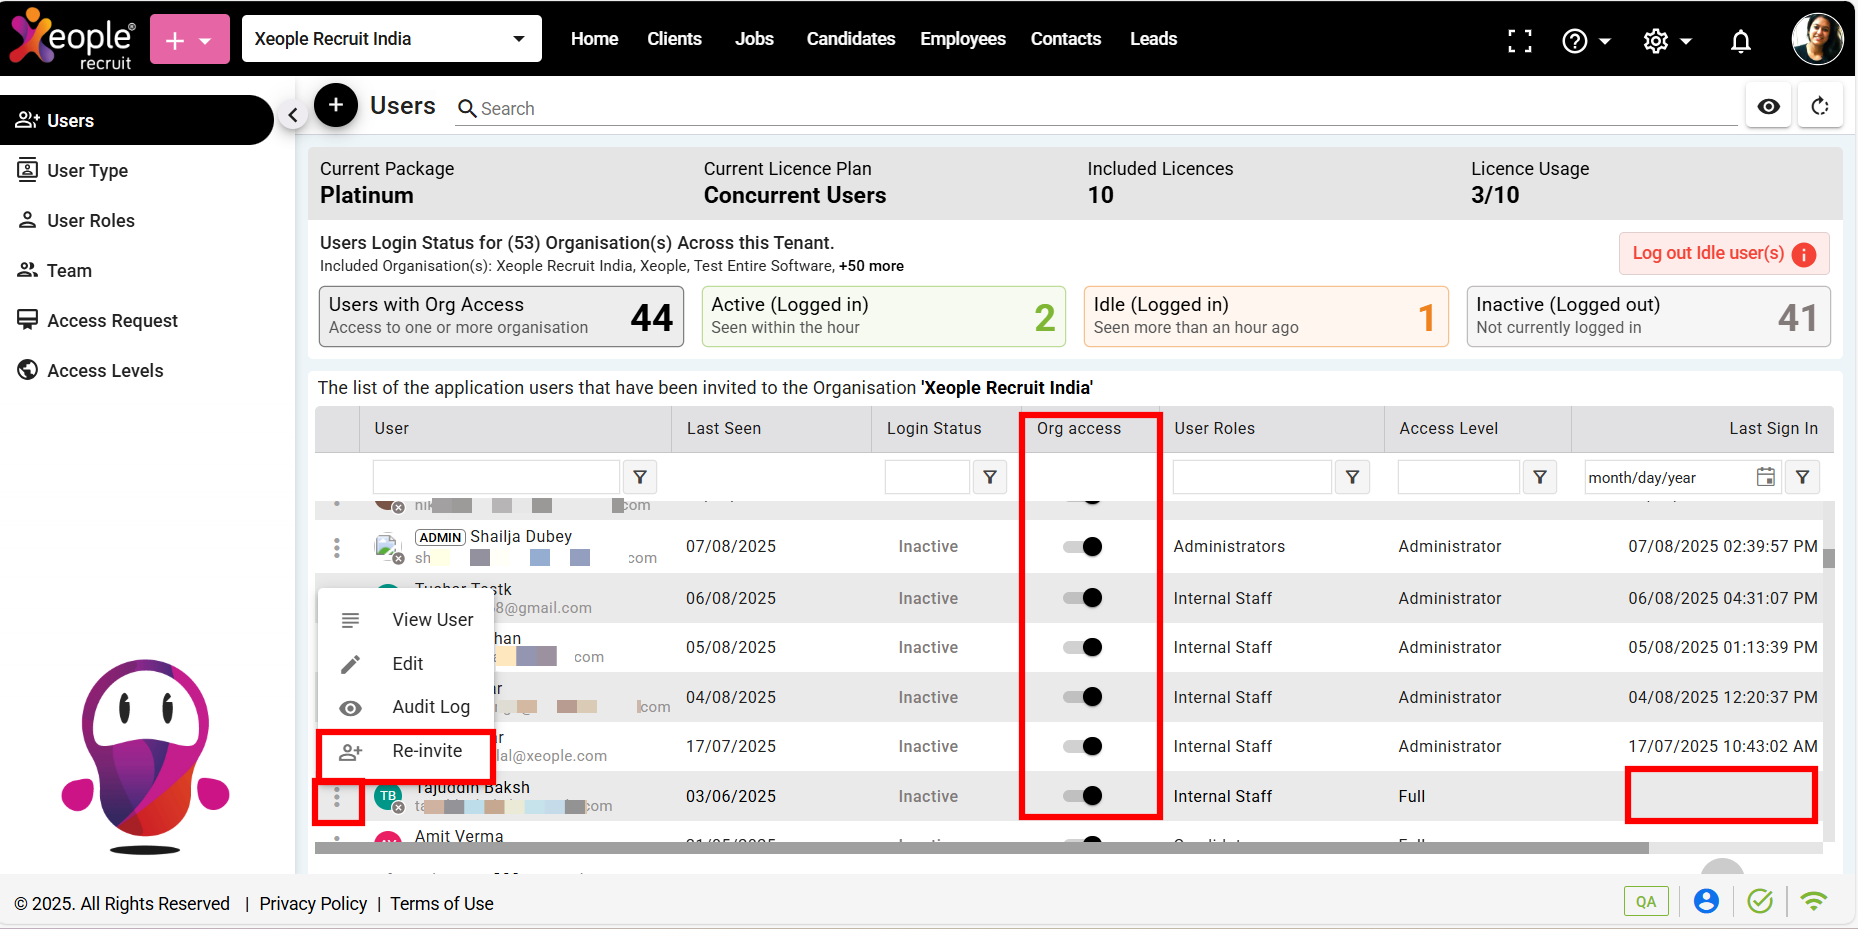The image size is (1858, 929).
Task: Toggle Org access for the 04/08/2025 row
Action: 1082,697
